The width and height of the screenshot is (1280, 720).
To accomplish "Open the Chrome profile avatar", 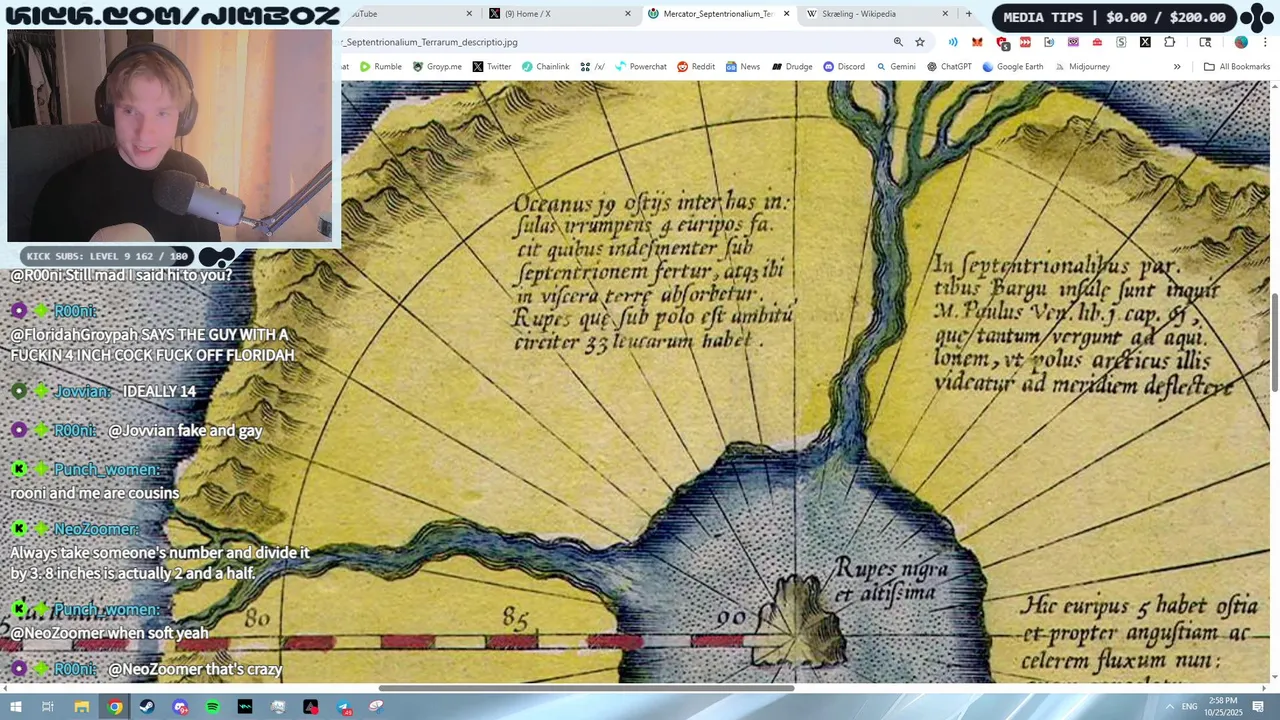I will point(1241,42).
